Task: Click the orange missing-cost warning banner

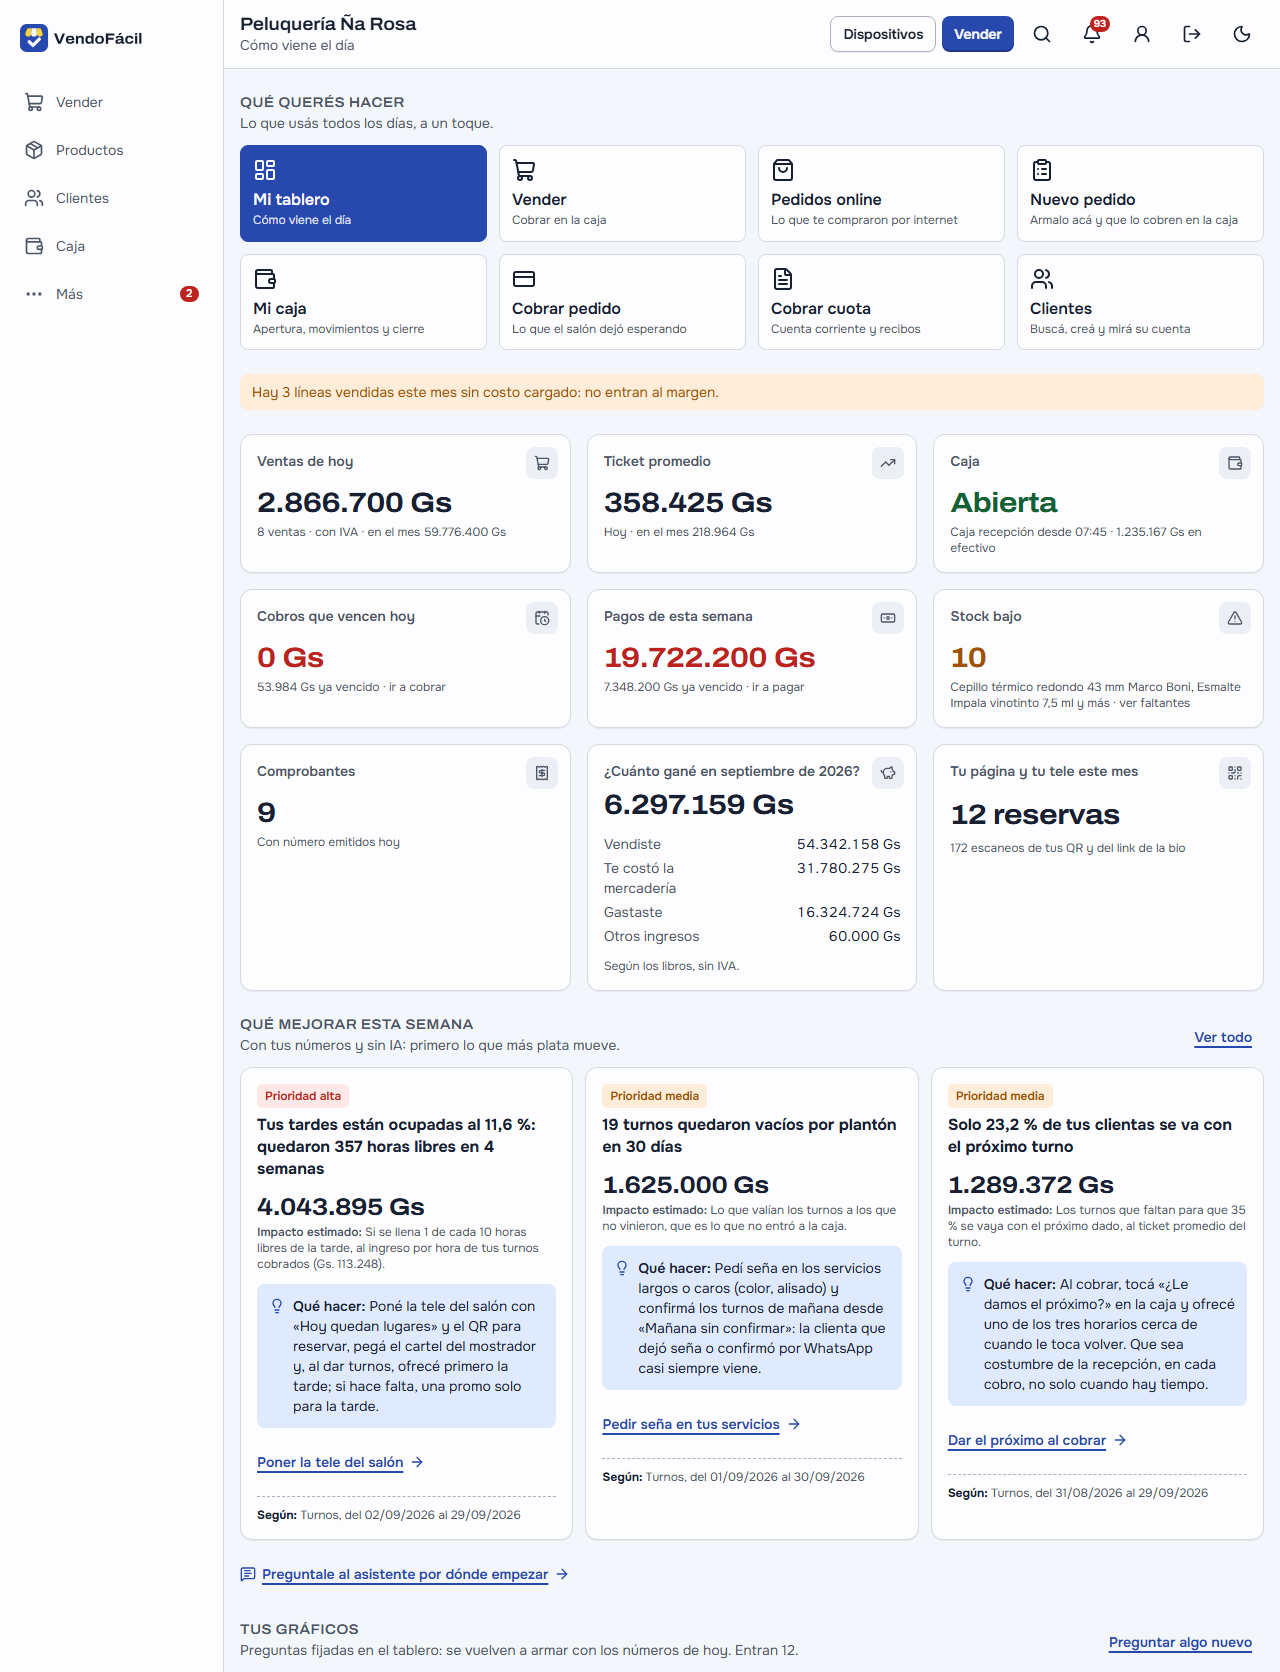Action: [x=752, y=392]
